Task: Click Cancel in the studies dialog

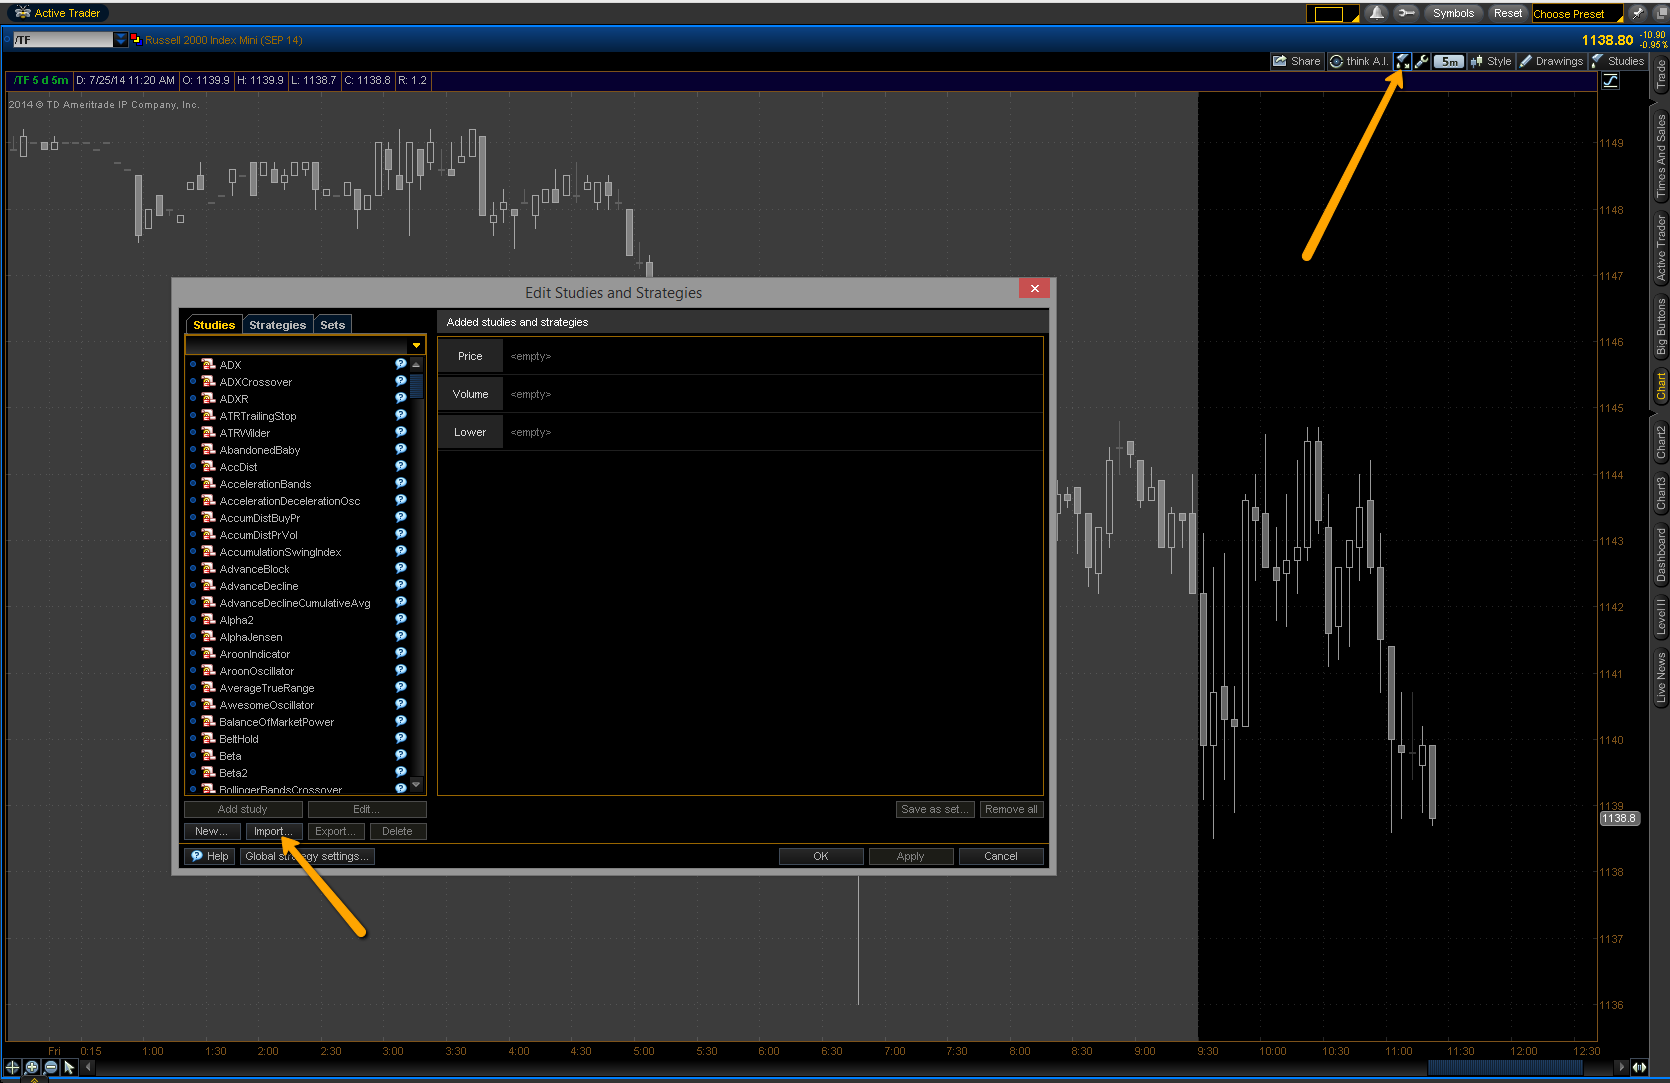Action: [x=1001, y=856]
